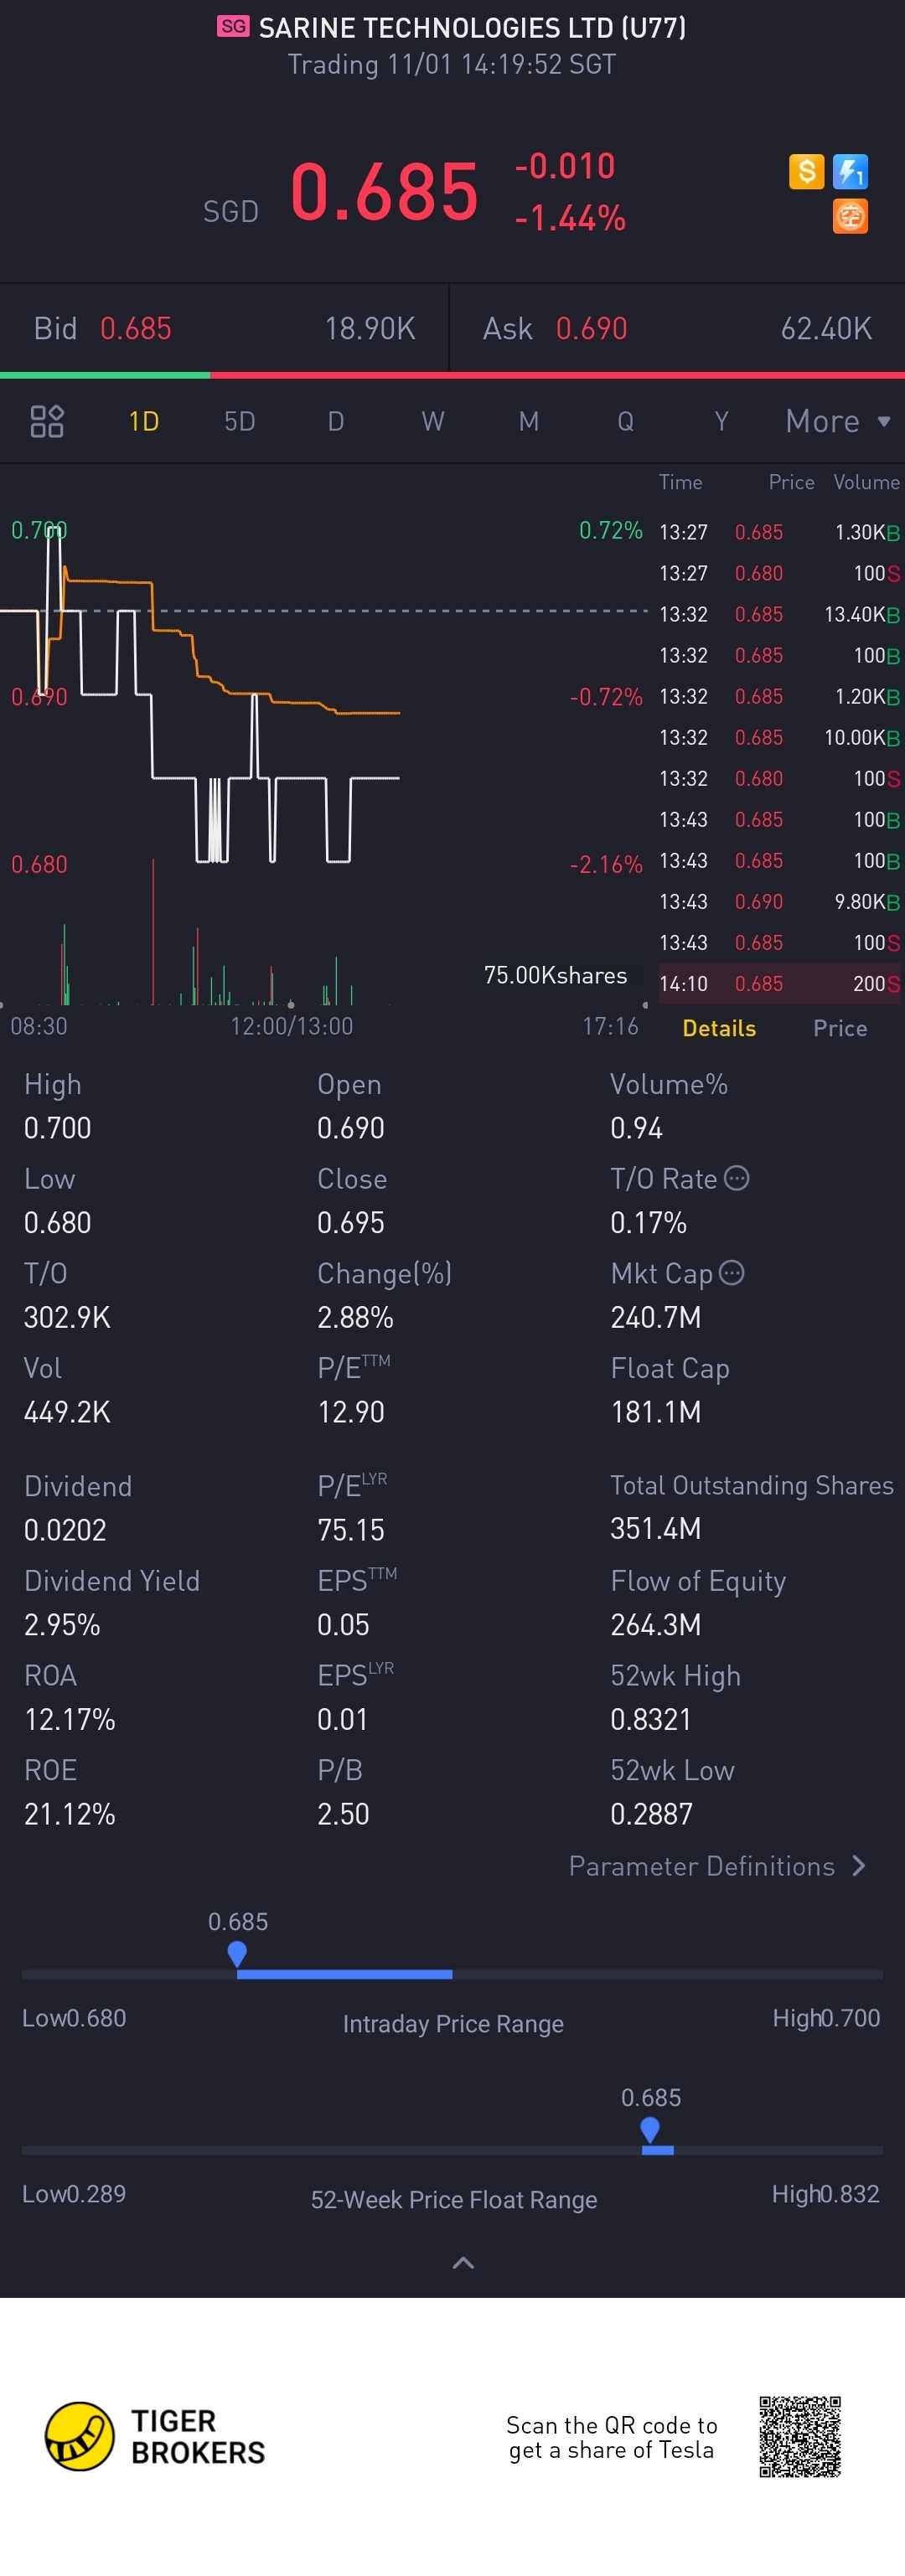The width and height of the screenshot is (905, 2576).
Task: Tap the Mkt Cap value 240.7M
Action: [x=655, y=1317]
